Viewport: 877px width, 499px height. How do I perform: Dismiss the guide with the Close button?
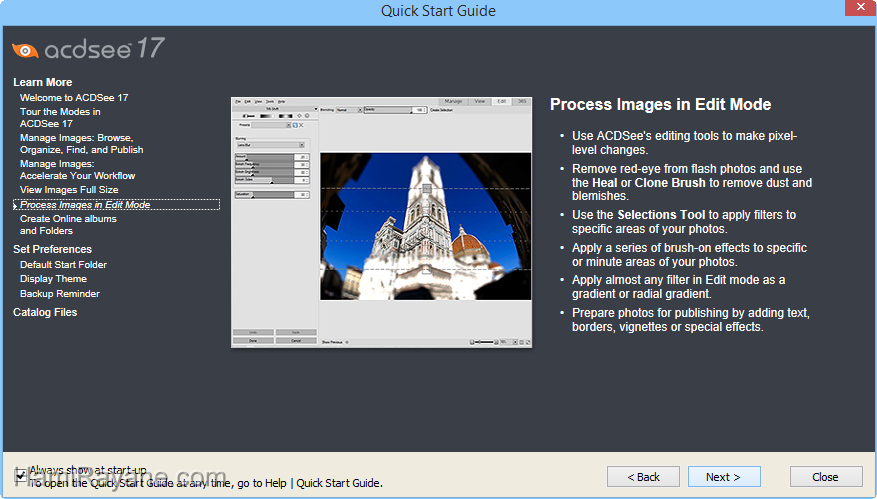click(x=826, y=477)
